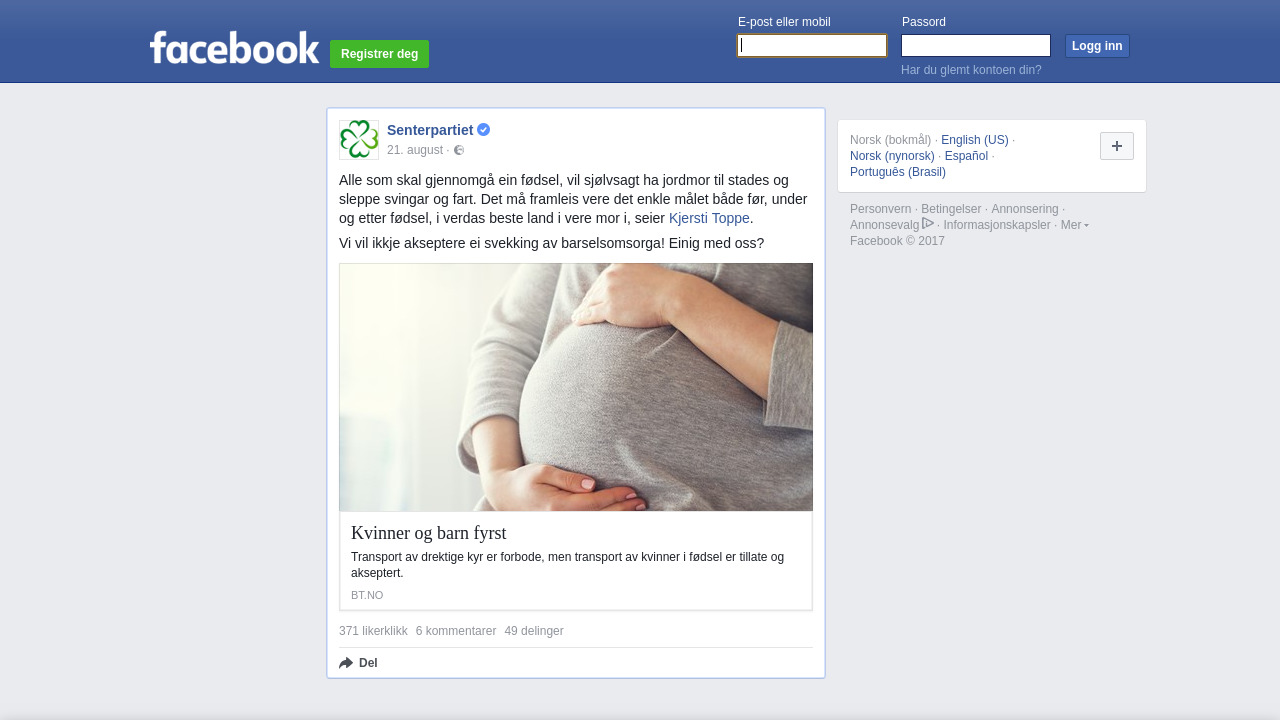This screenshot has width=1280, height=720.
Task: Click the verified badge next to Senterpartiet
Action: tap(484, 130)
